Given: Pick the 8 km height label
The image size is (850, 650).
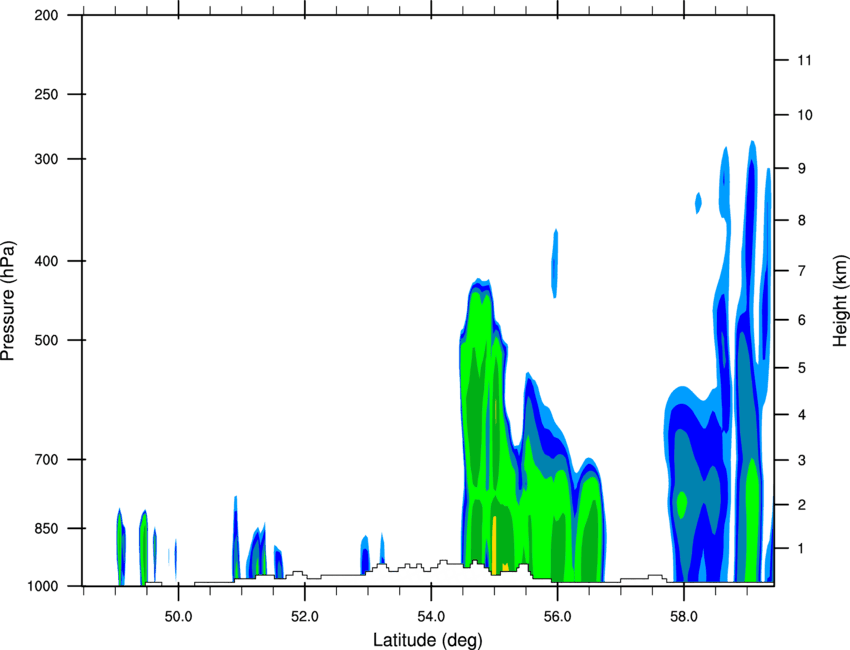Looking at the screenshot, I should tap(801, 220).
